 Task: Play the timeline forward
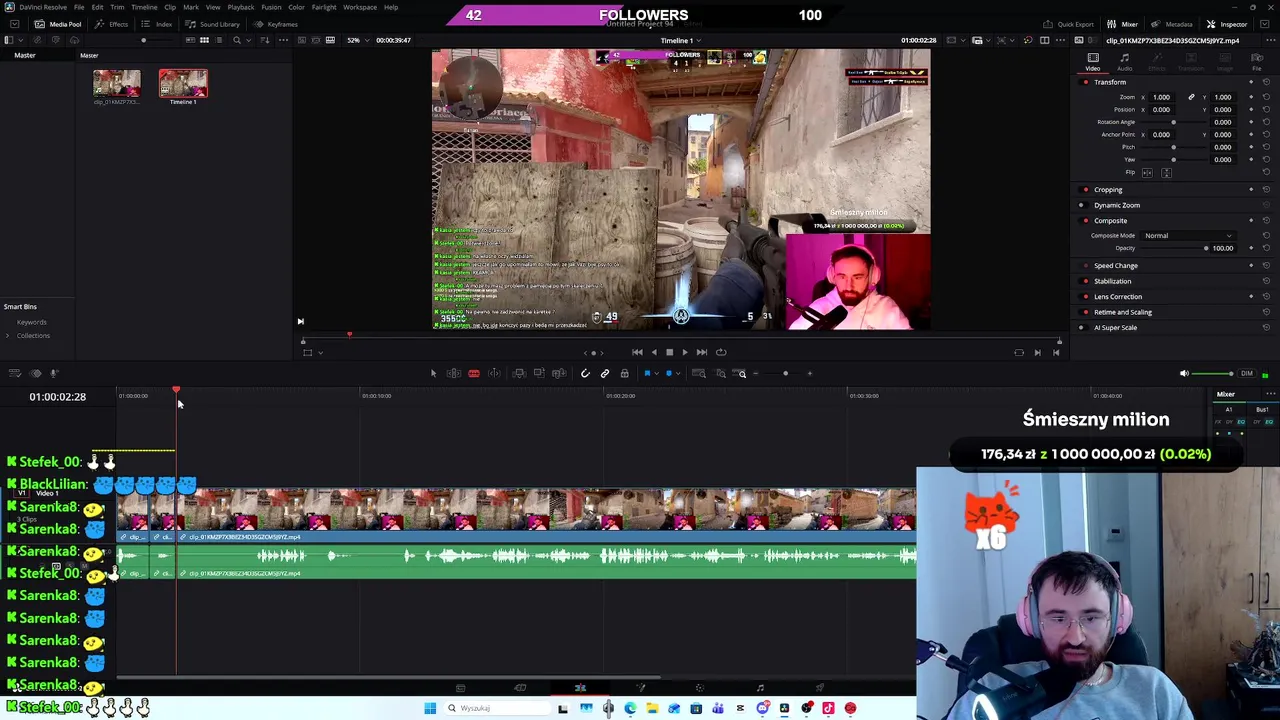[x=684, y=352]
